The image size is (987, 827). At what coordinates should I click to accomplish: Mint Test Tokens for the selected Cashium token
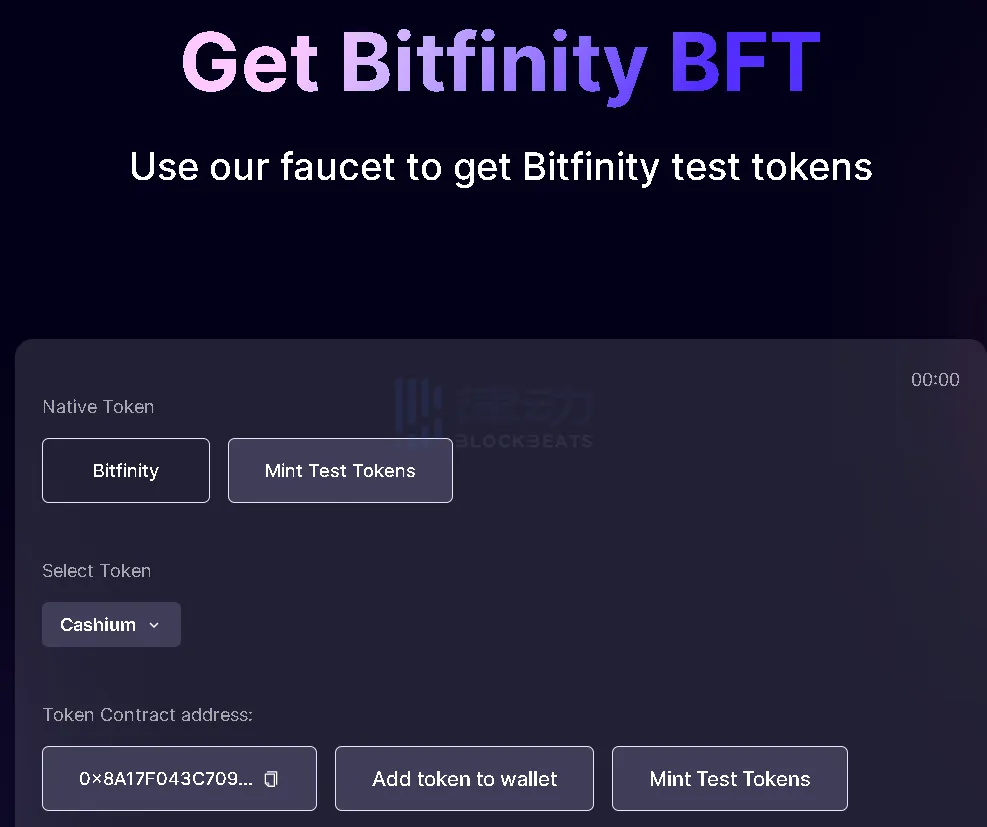730,779
